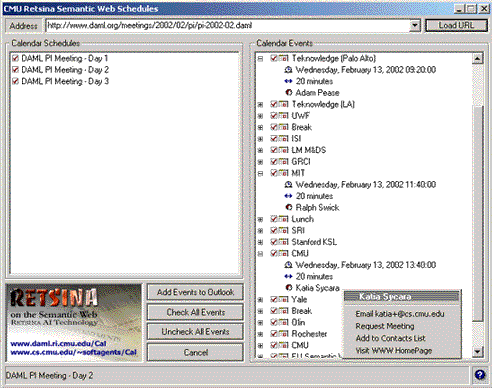Click the Add Events to Outlook button
Screen dimensions: 492x388
tap(195, 292)
